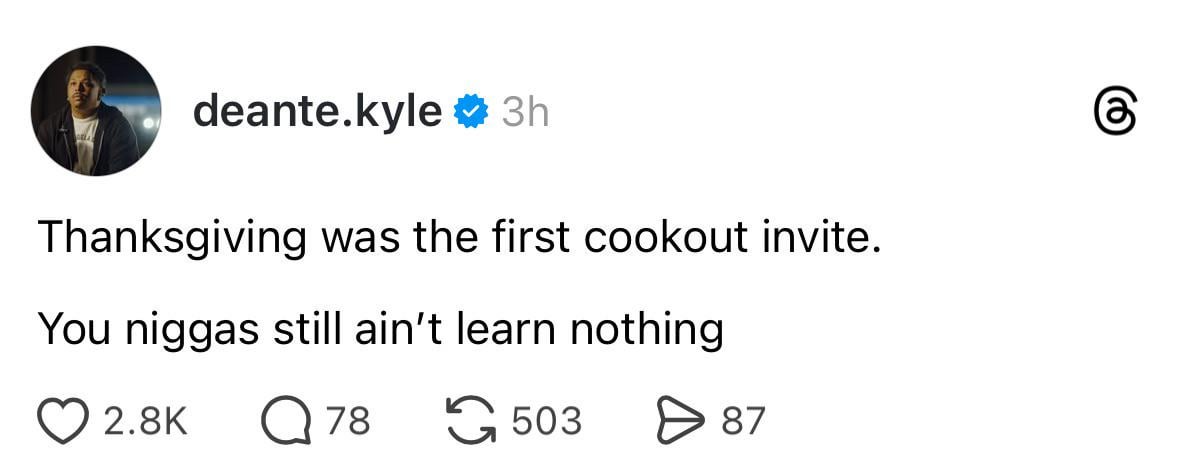View the 2.8K likes count
This screenshot has height=474, width=1179.
point(145,421)
